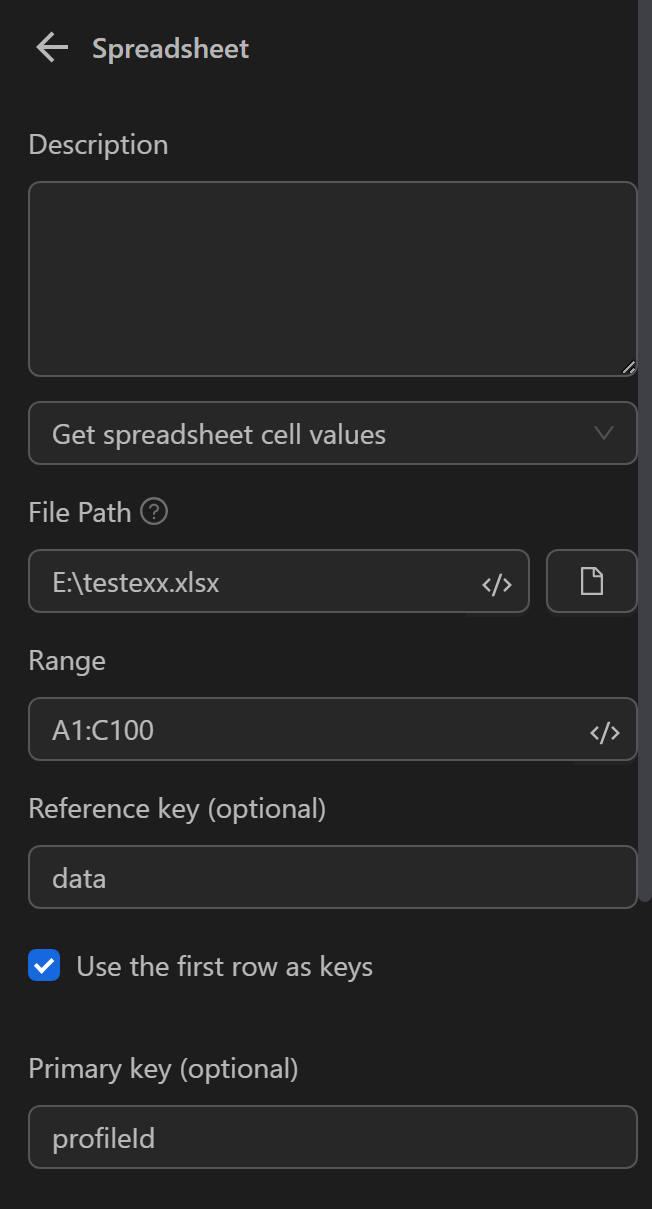Click the Description textarea resize handle
Image resolution: width=652 pixels, height=1209 pixels.
point(628,367)
